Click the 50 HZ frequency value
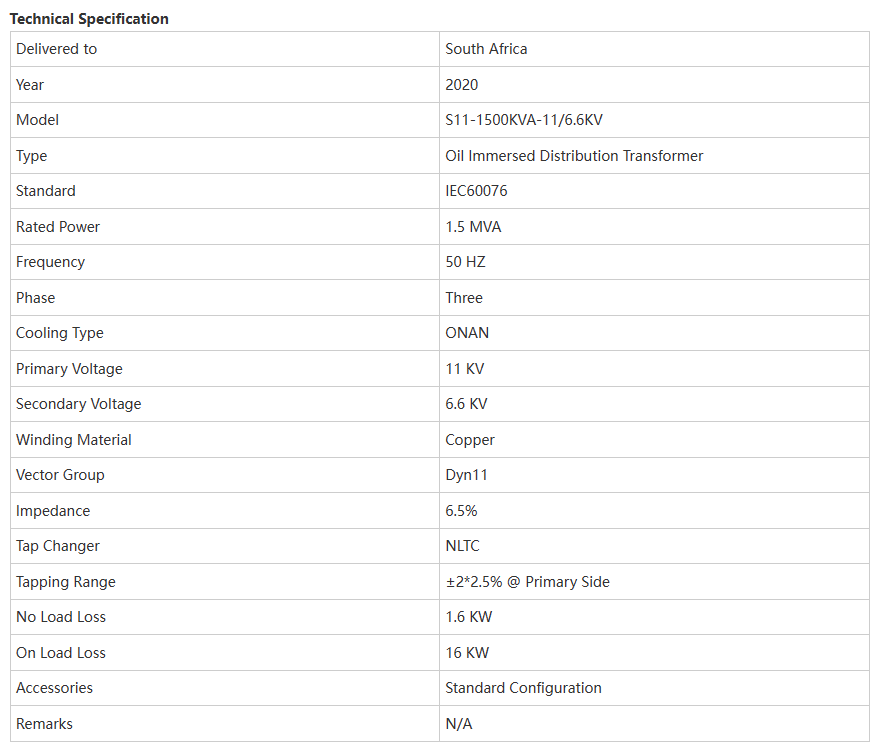The height and width of the screenshot is (749, 879). pos(465,262)
